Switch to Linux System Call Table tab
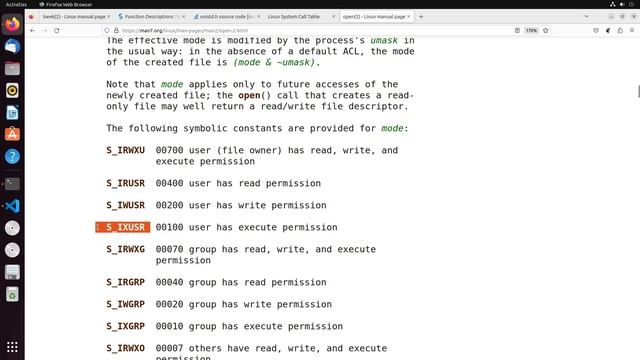The height and width of the screenshot is (360, 640). click(x=293, y=17)
